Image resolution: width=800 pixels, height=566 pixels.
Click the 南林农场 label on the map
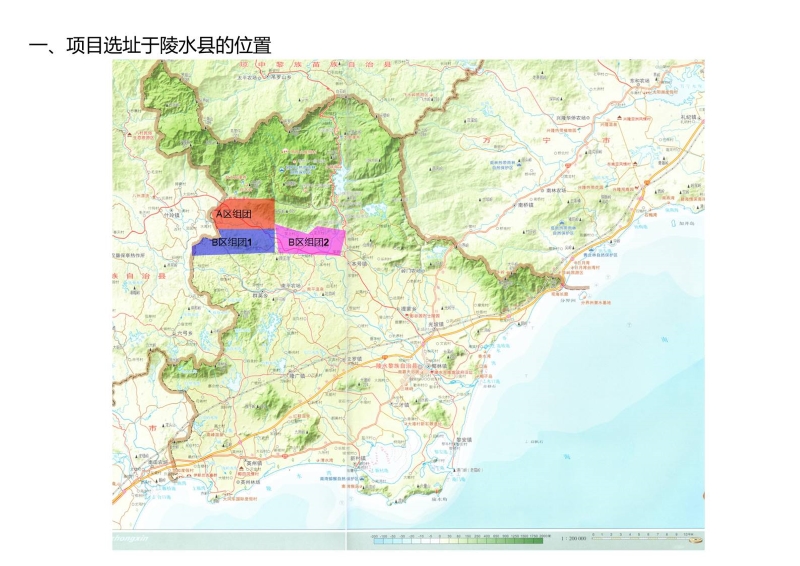[x=557, y=190]
